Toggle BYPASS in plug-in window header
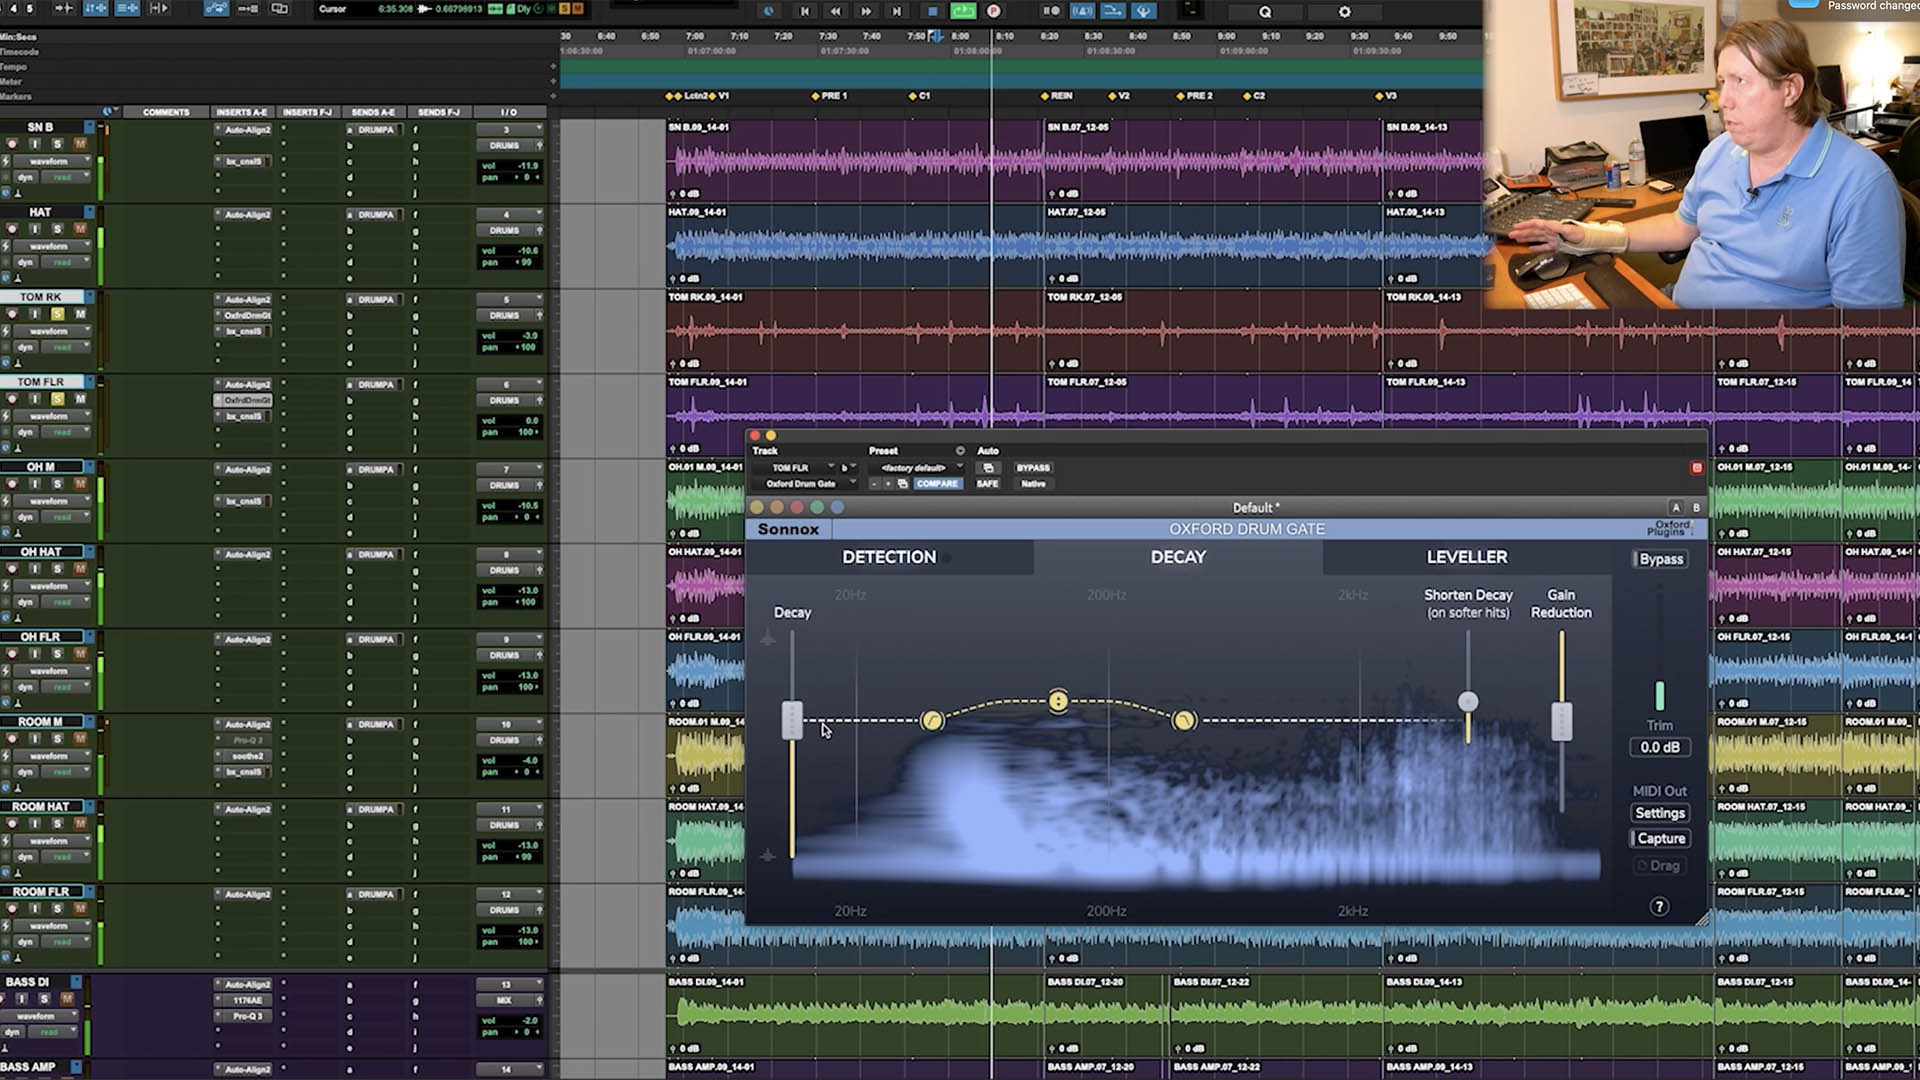The height and width of the screenshot is (1080, 1920). (x=1033, y=468)
